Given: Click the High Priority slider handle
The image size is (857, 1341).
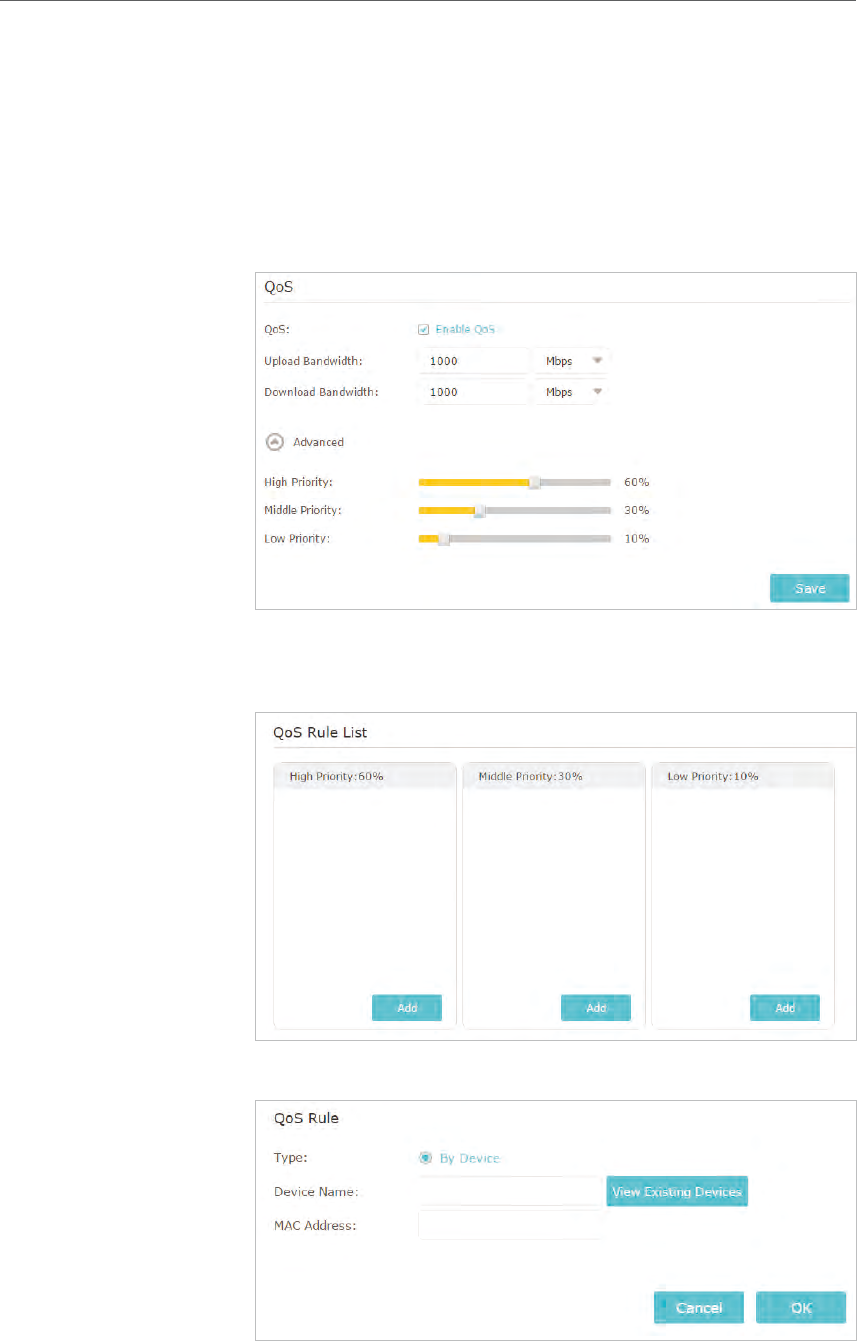Looking at the screenshot, I should [x=535, y=482].
